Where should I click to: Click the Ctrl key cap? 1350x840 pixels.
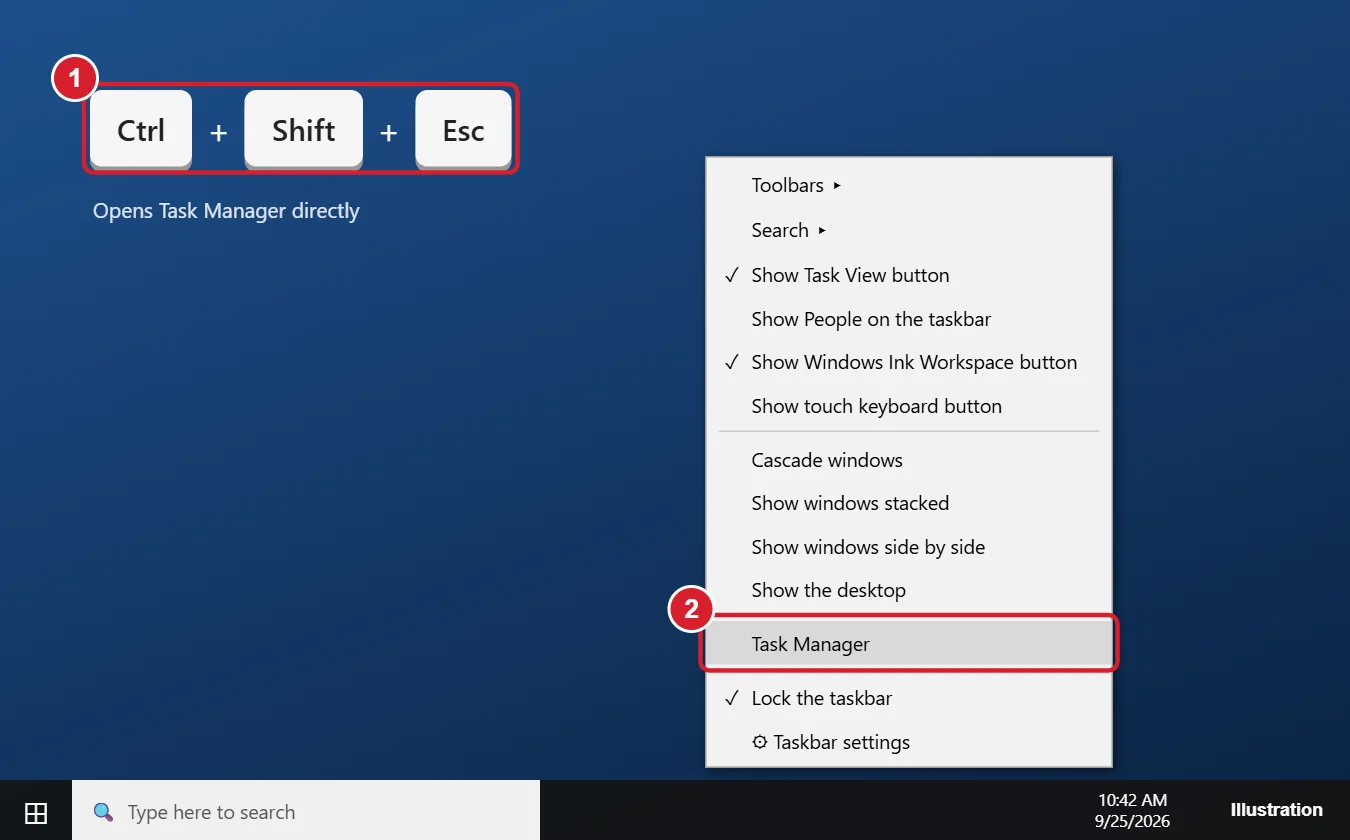tap(141, 130)
